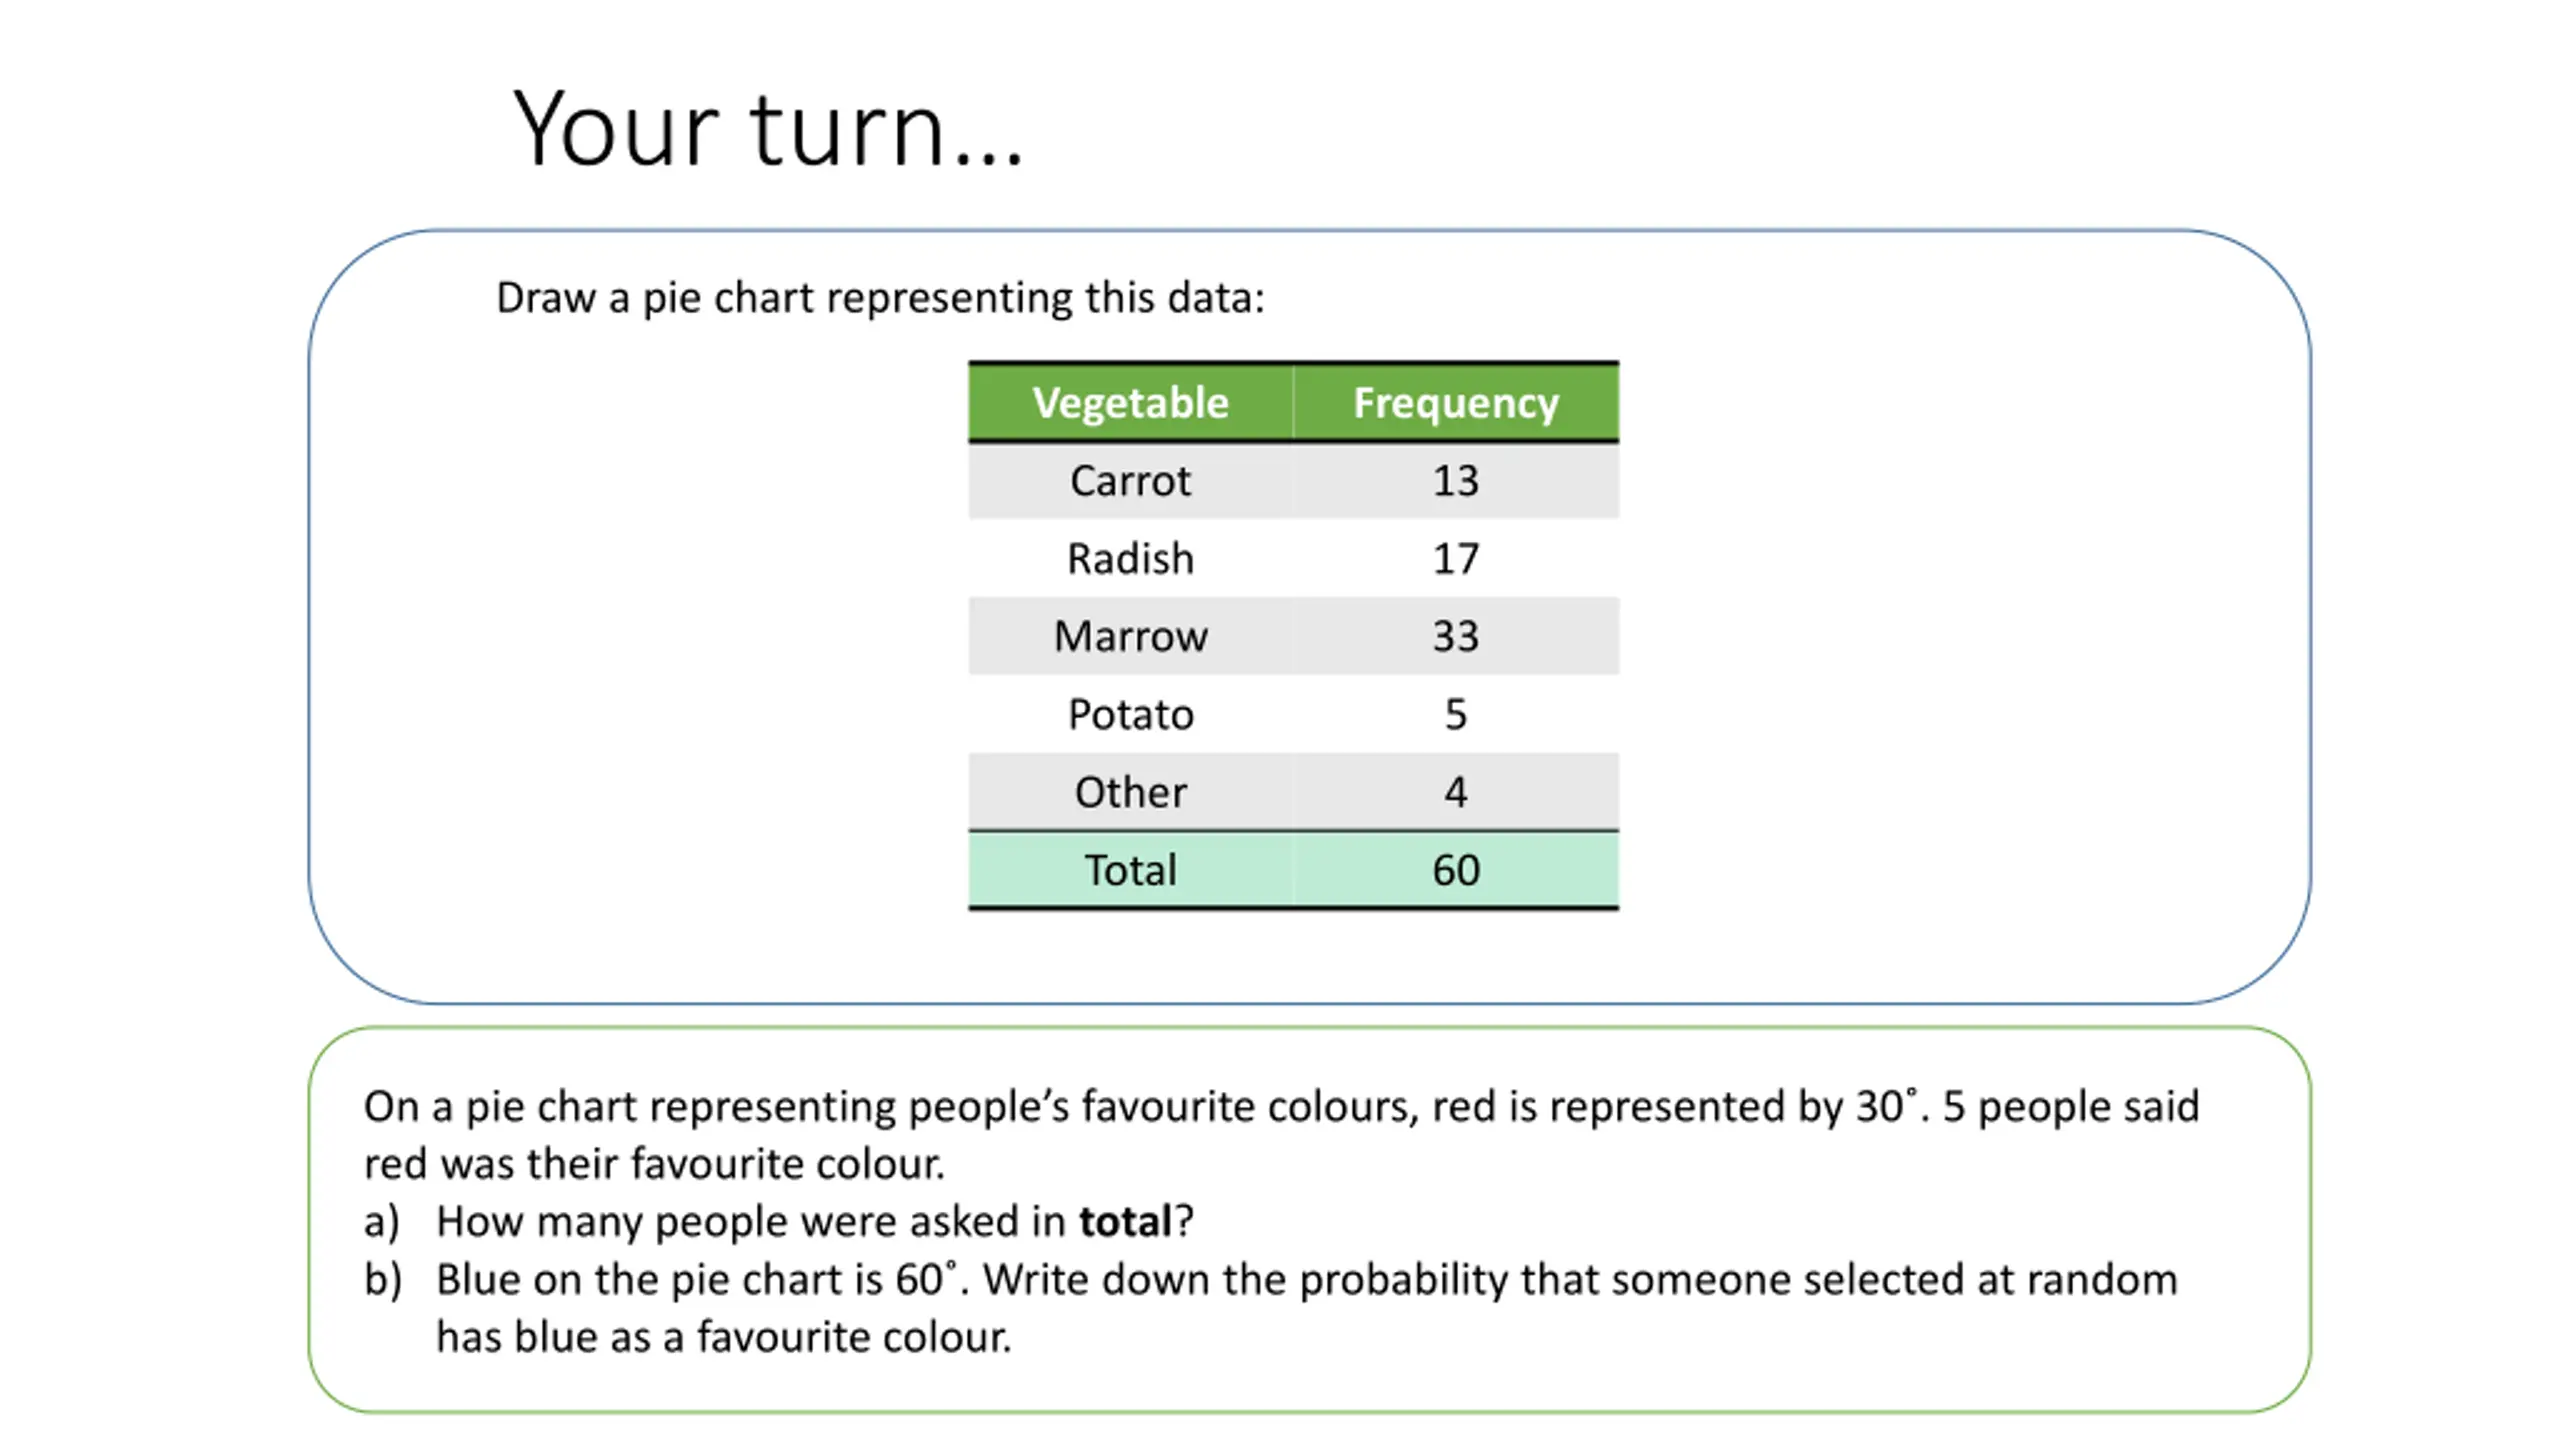Click the bold word 'total' in question a
Screen dimensions: 2560x1440
tap(1125, 1222)
